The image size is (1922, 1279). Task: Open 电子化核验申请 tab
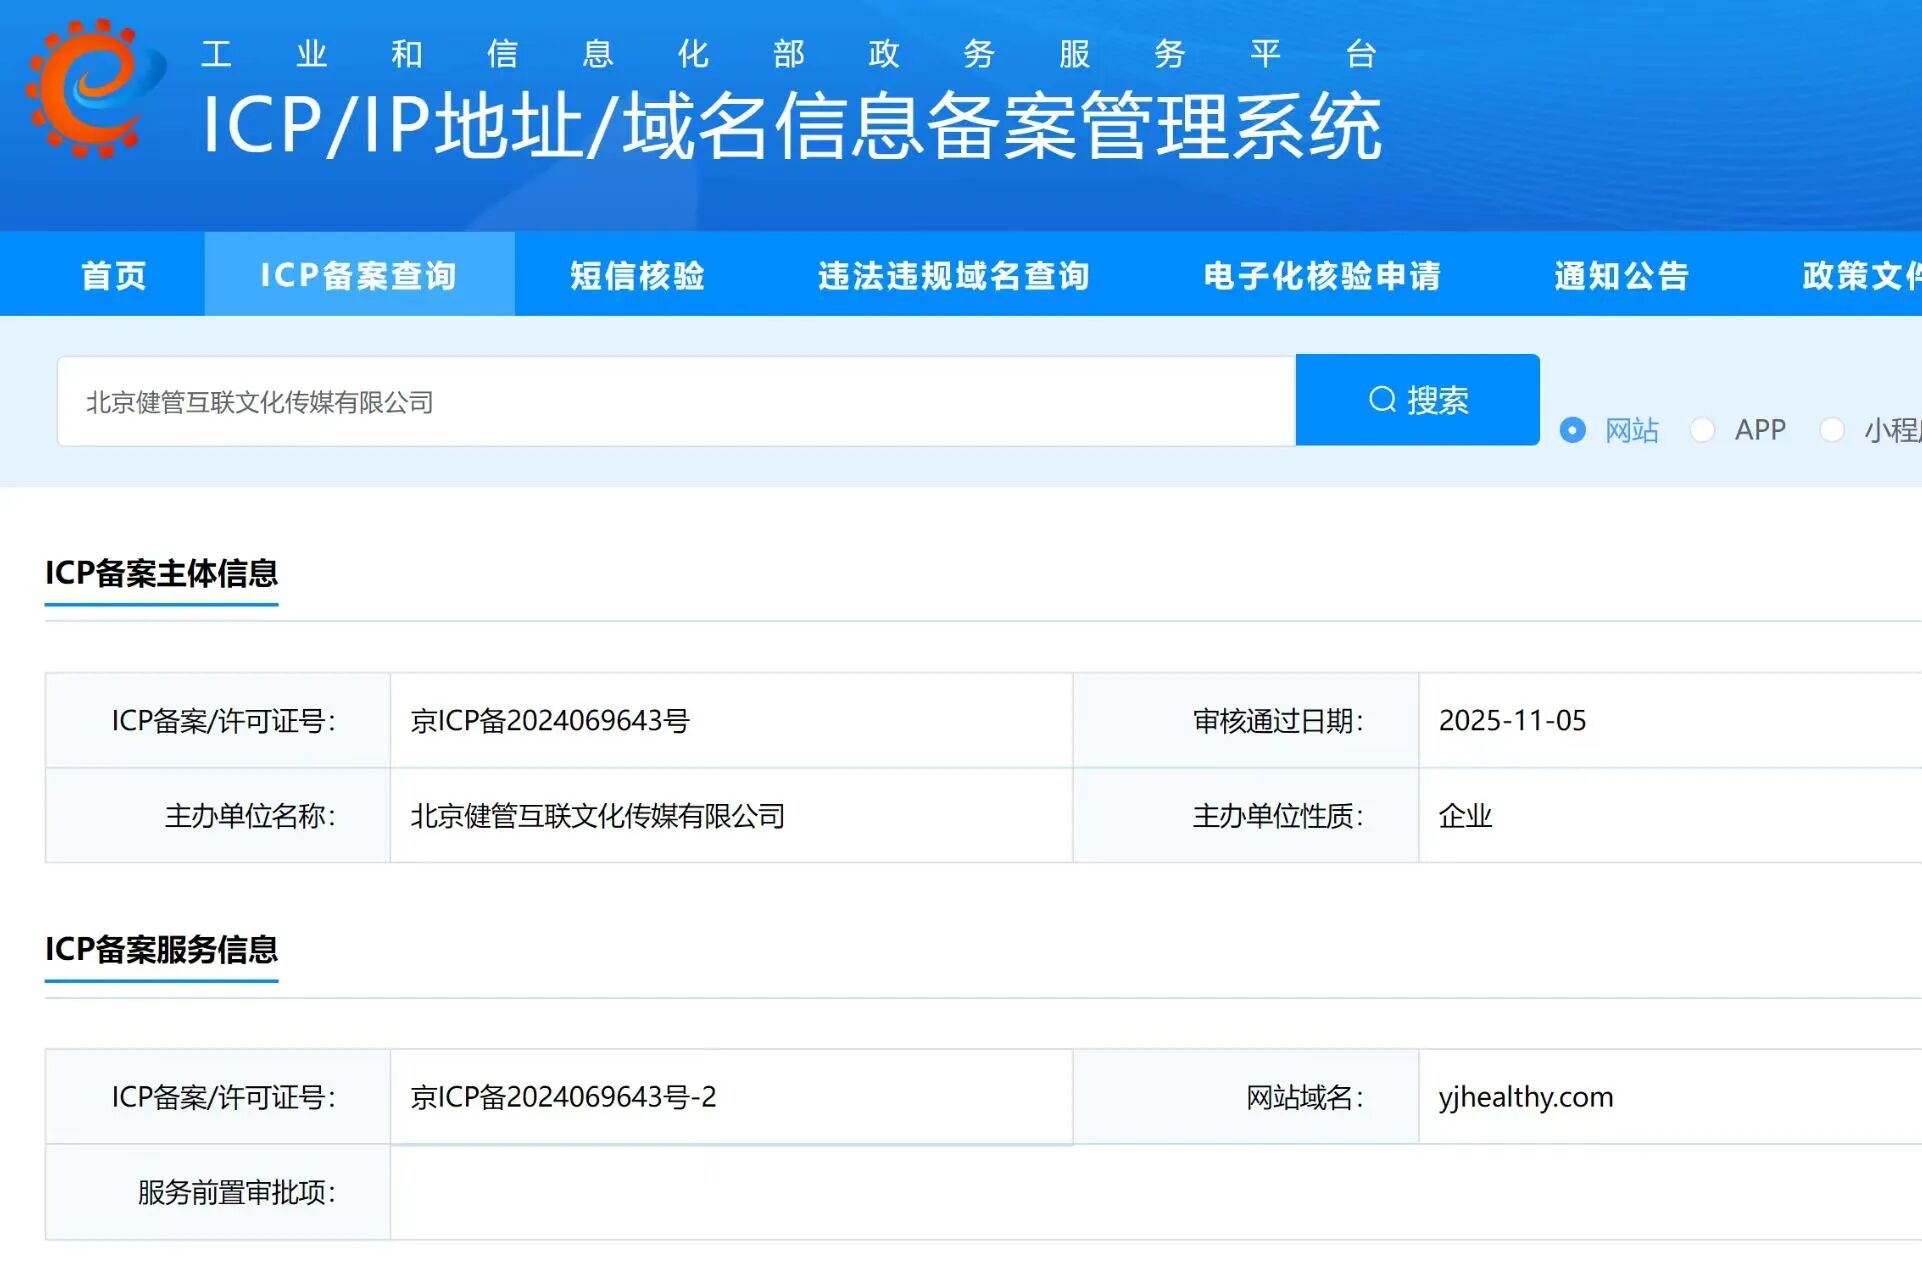[x=1321, y=275]
